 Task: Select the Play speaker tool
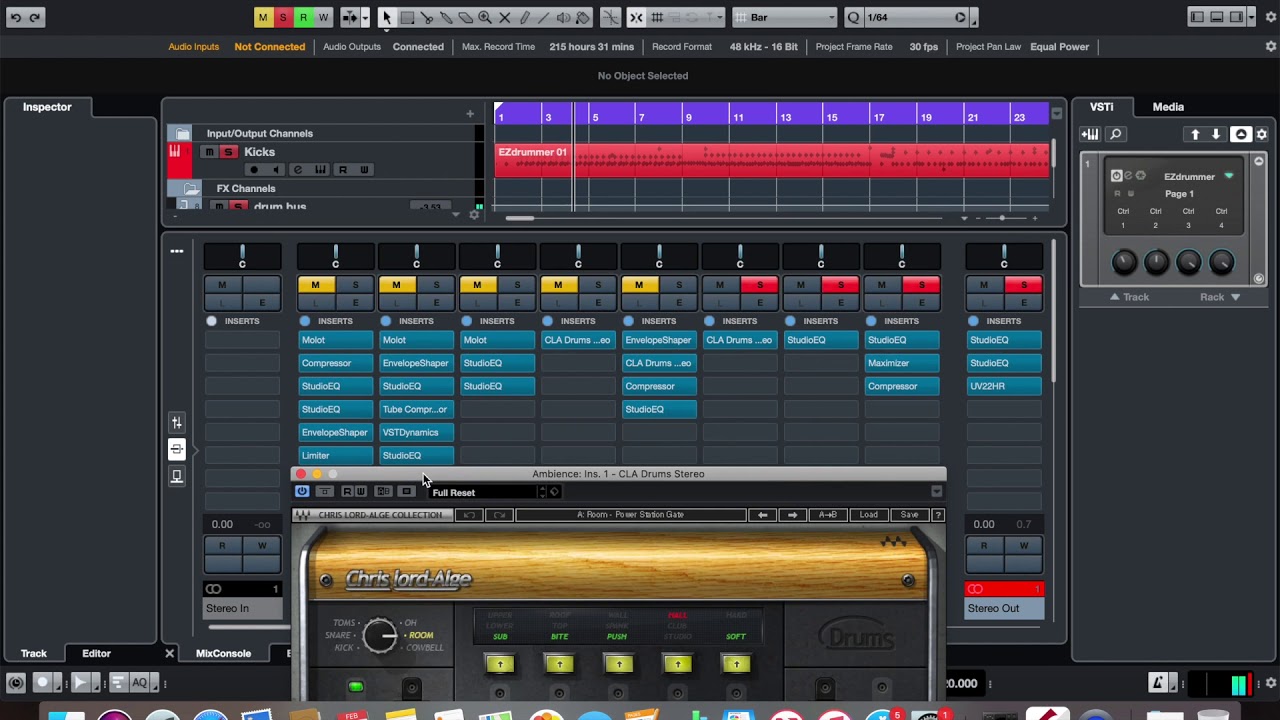[x=564, y=17]
